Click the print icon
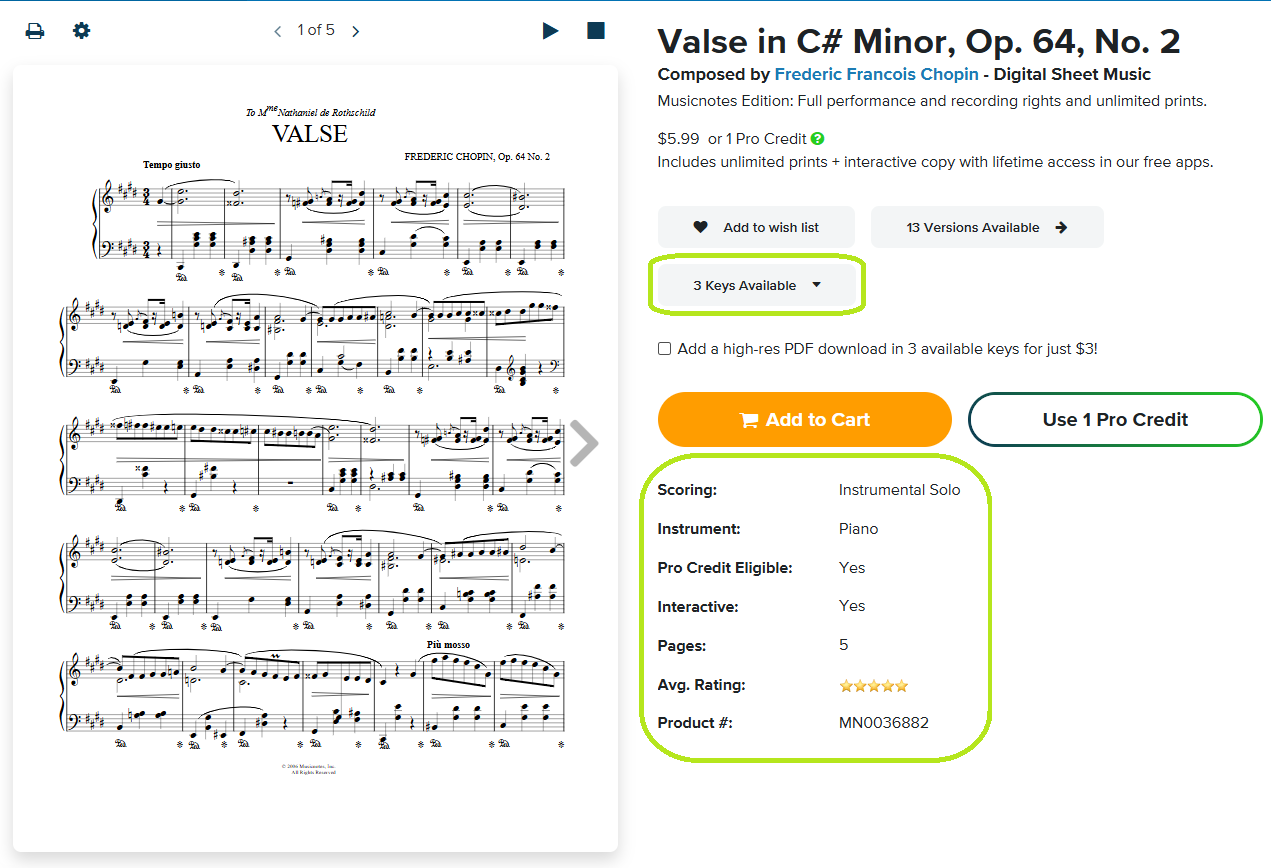 pyautogui.click(x=35, y=31)
